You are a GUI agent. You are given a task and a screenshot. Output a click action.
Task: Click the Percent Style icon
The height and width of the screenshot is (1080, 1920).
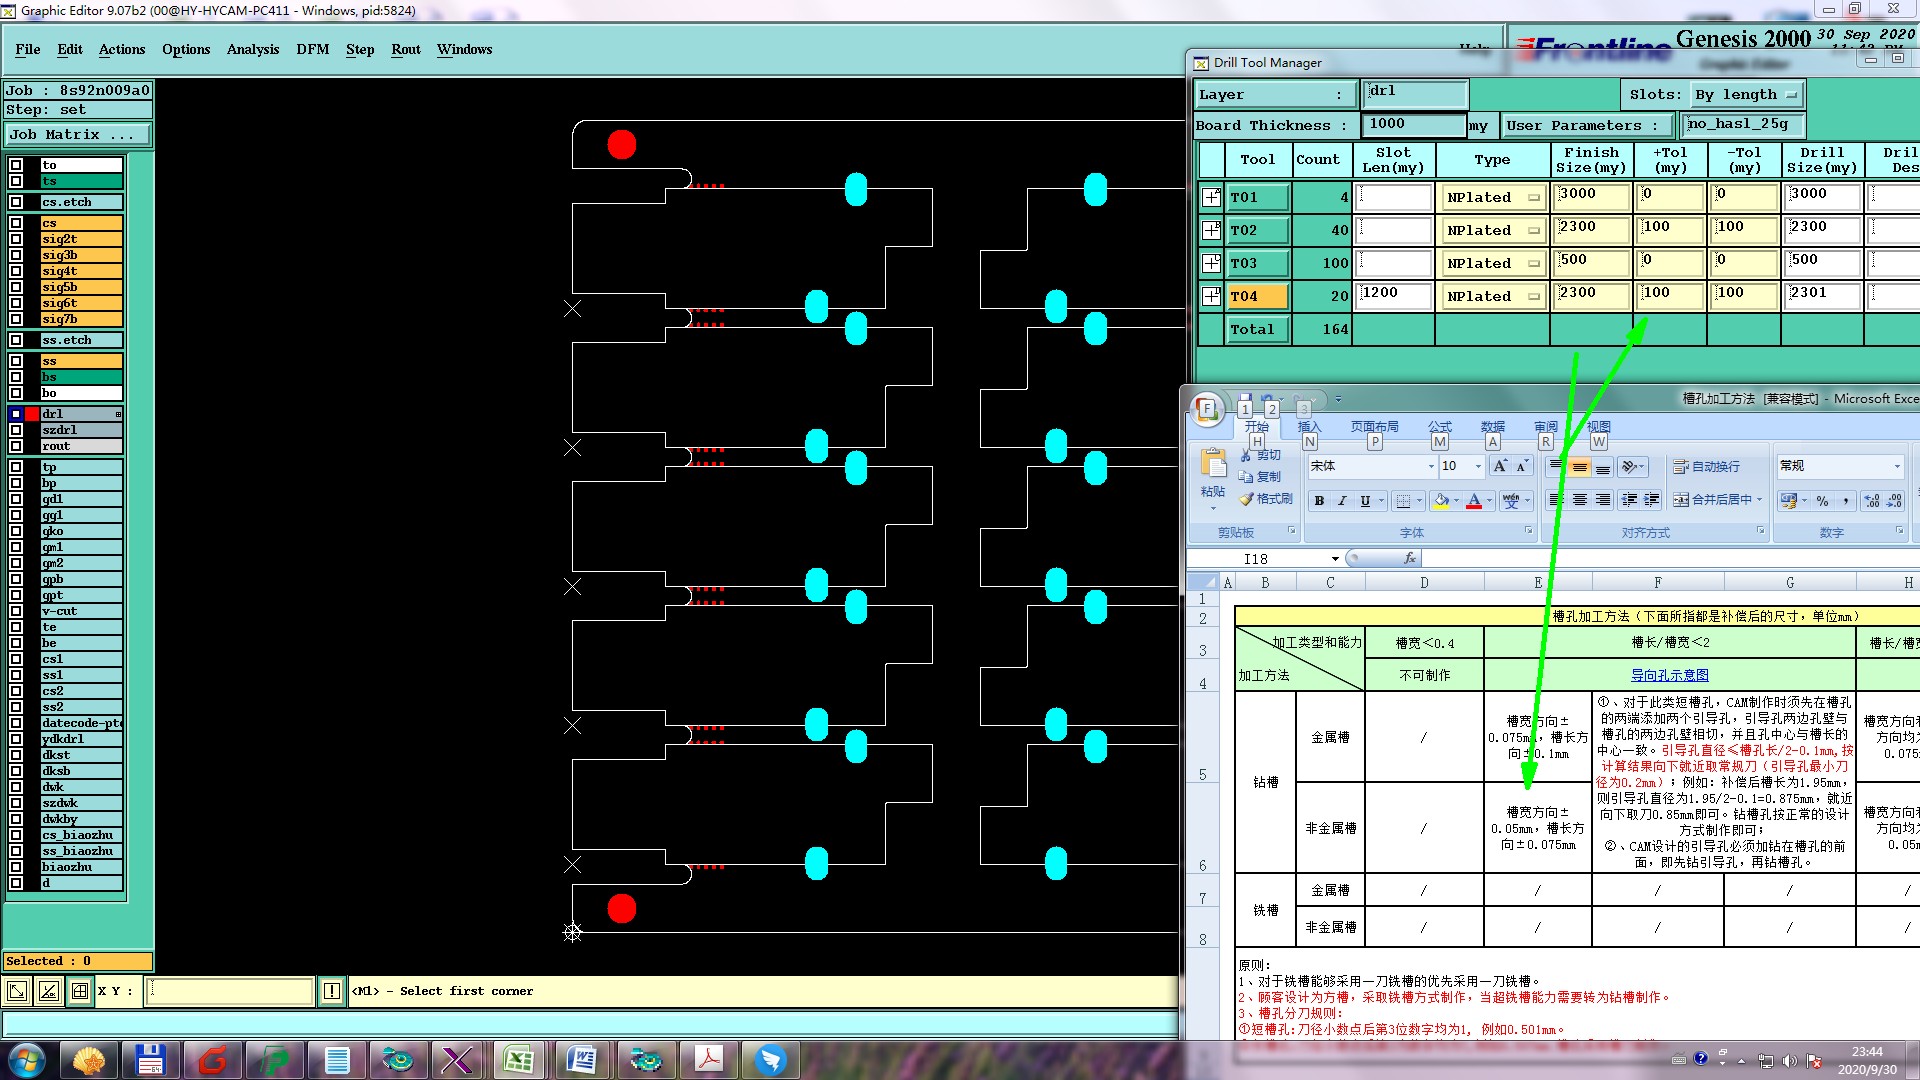pyautogui.click(x=1822, y=500)
